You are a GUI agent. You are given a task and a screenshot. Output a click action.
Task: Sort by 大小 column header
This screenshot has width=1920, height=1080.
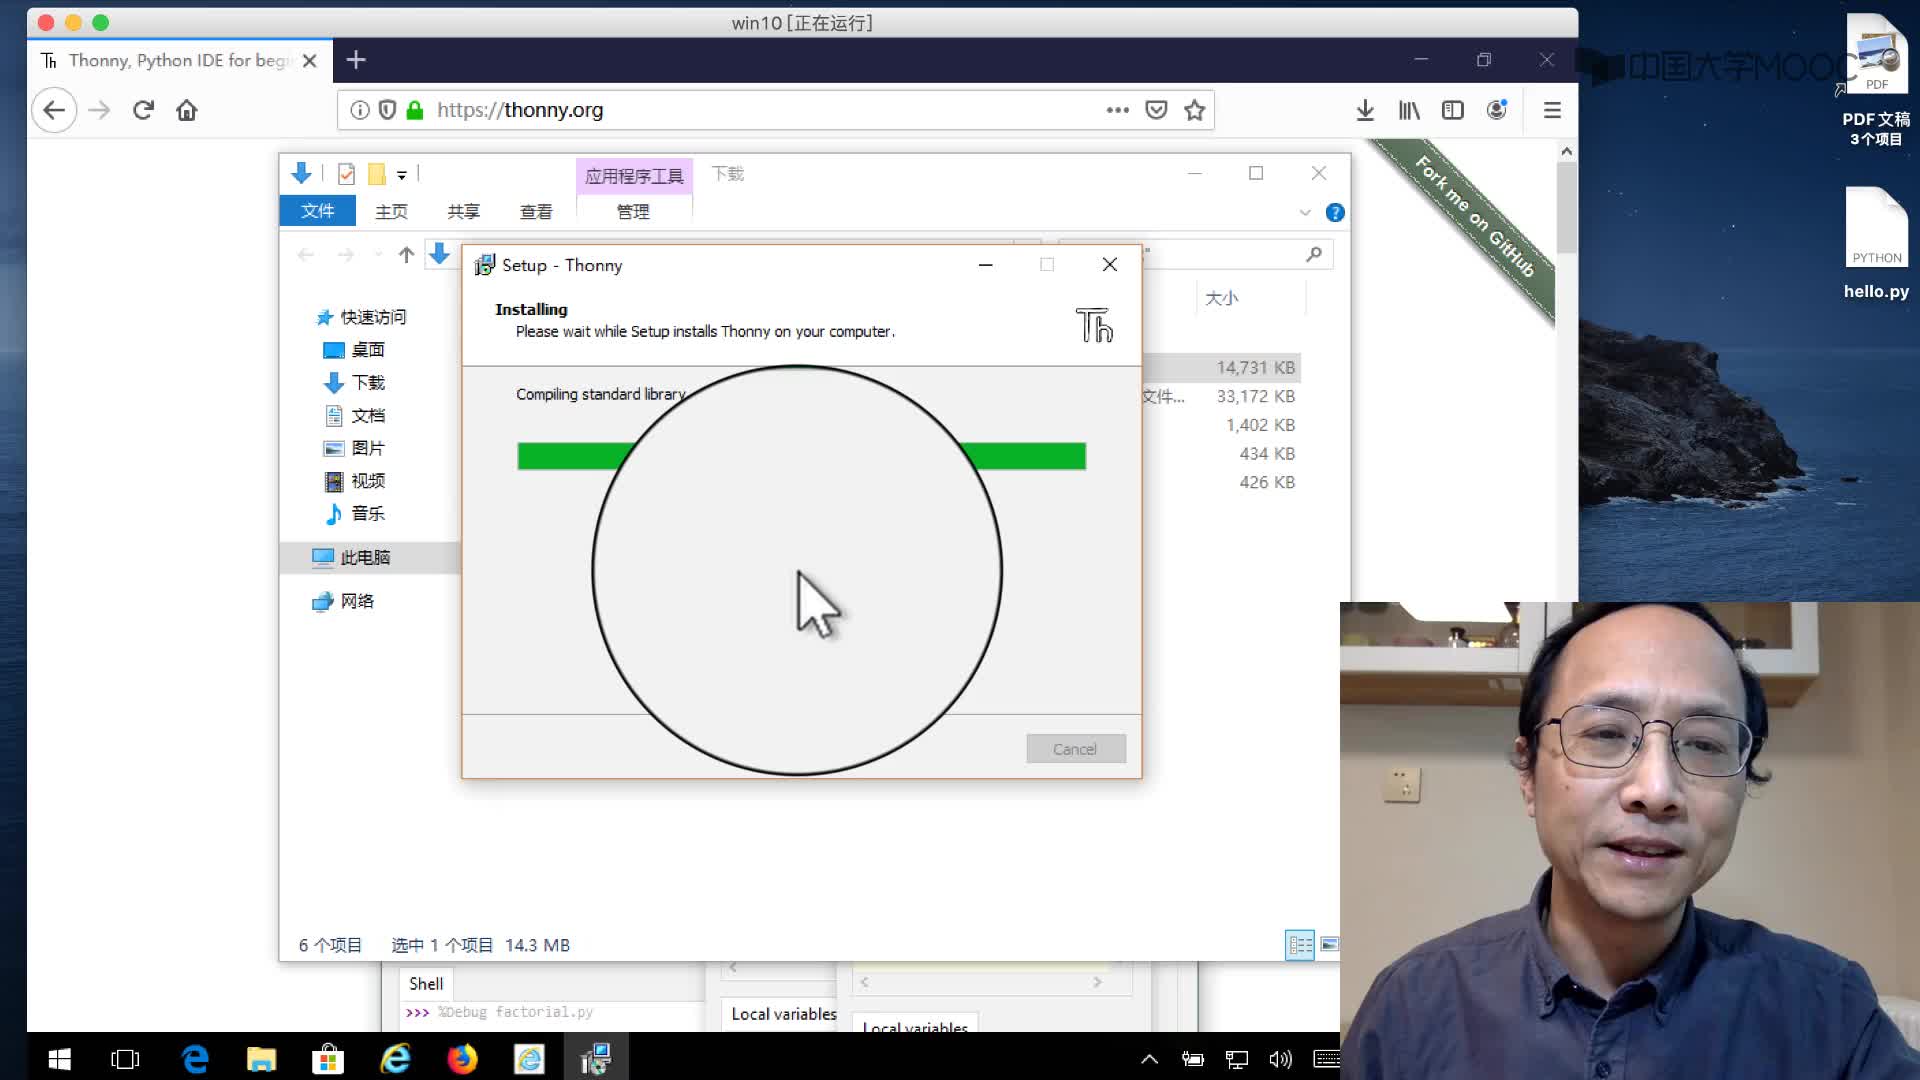tap(1222, 298)
